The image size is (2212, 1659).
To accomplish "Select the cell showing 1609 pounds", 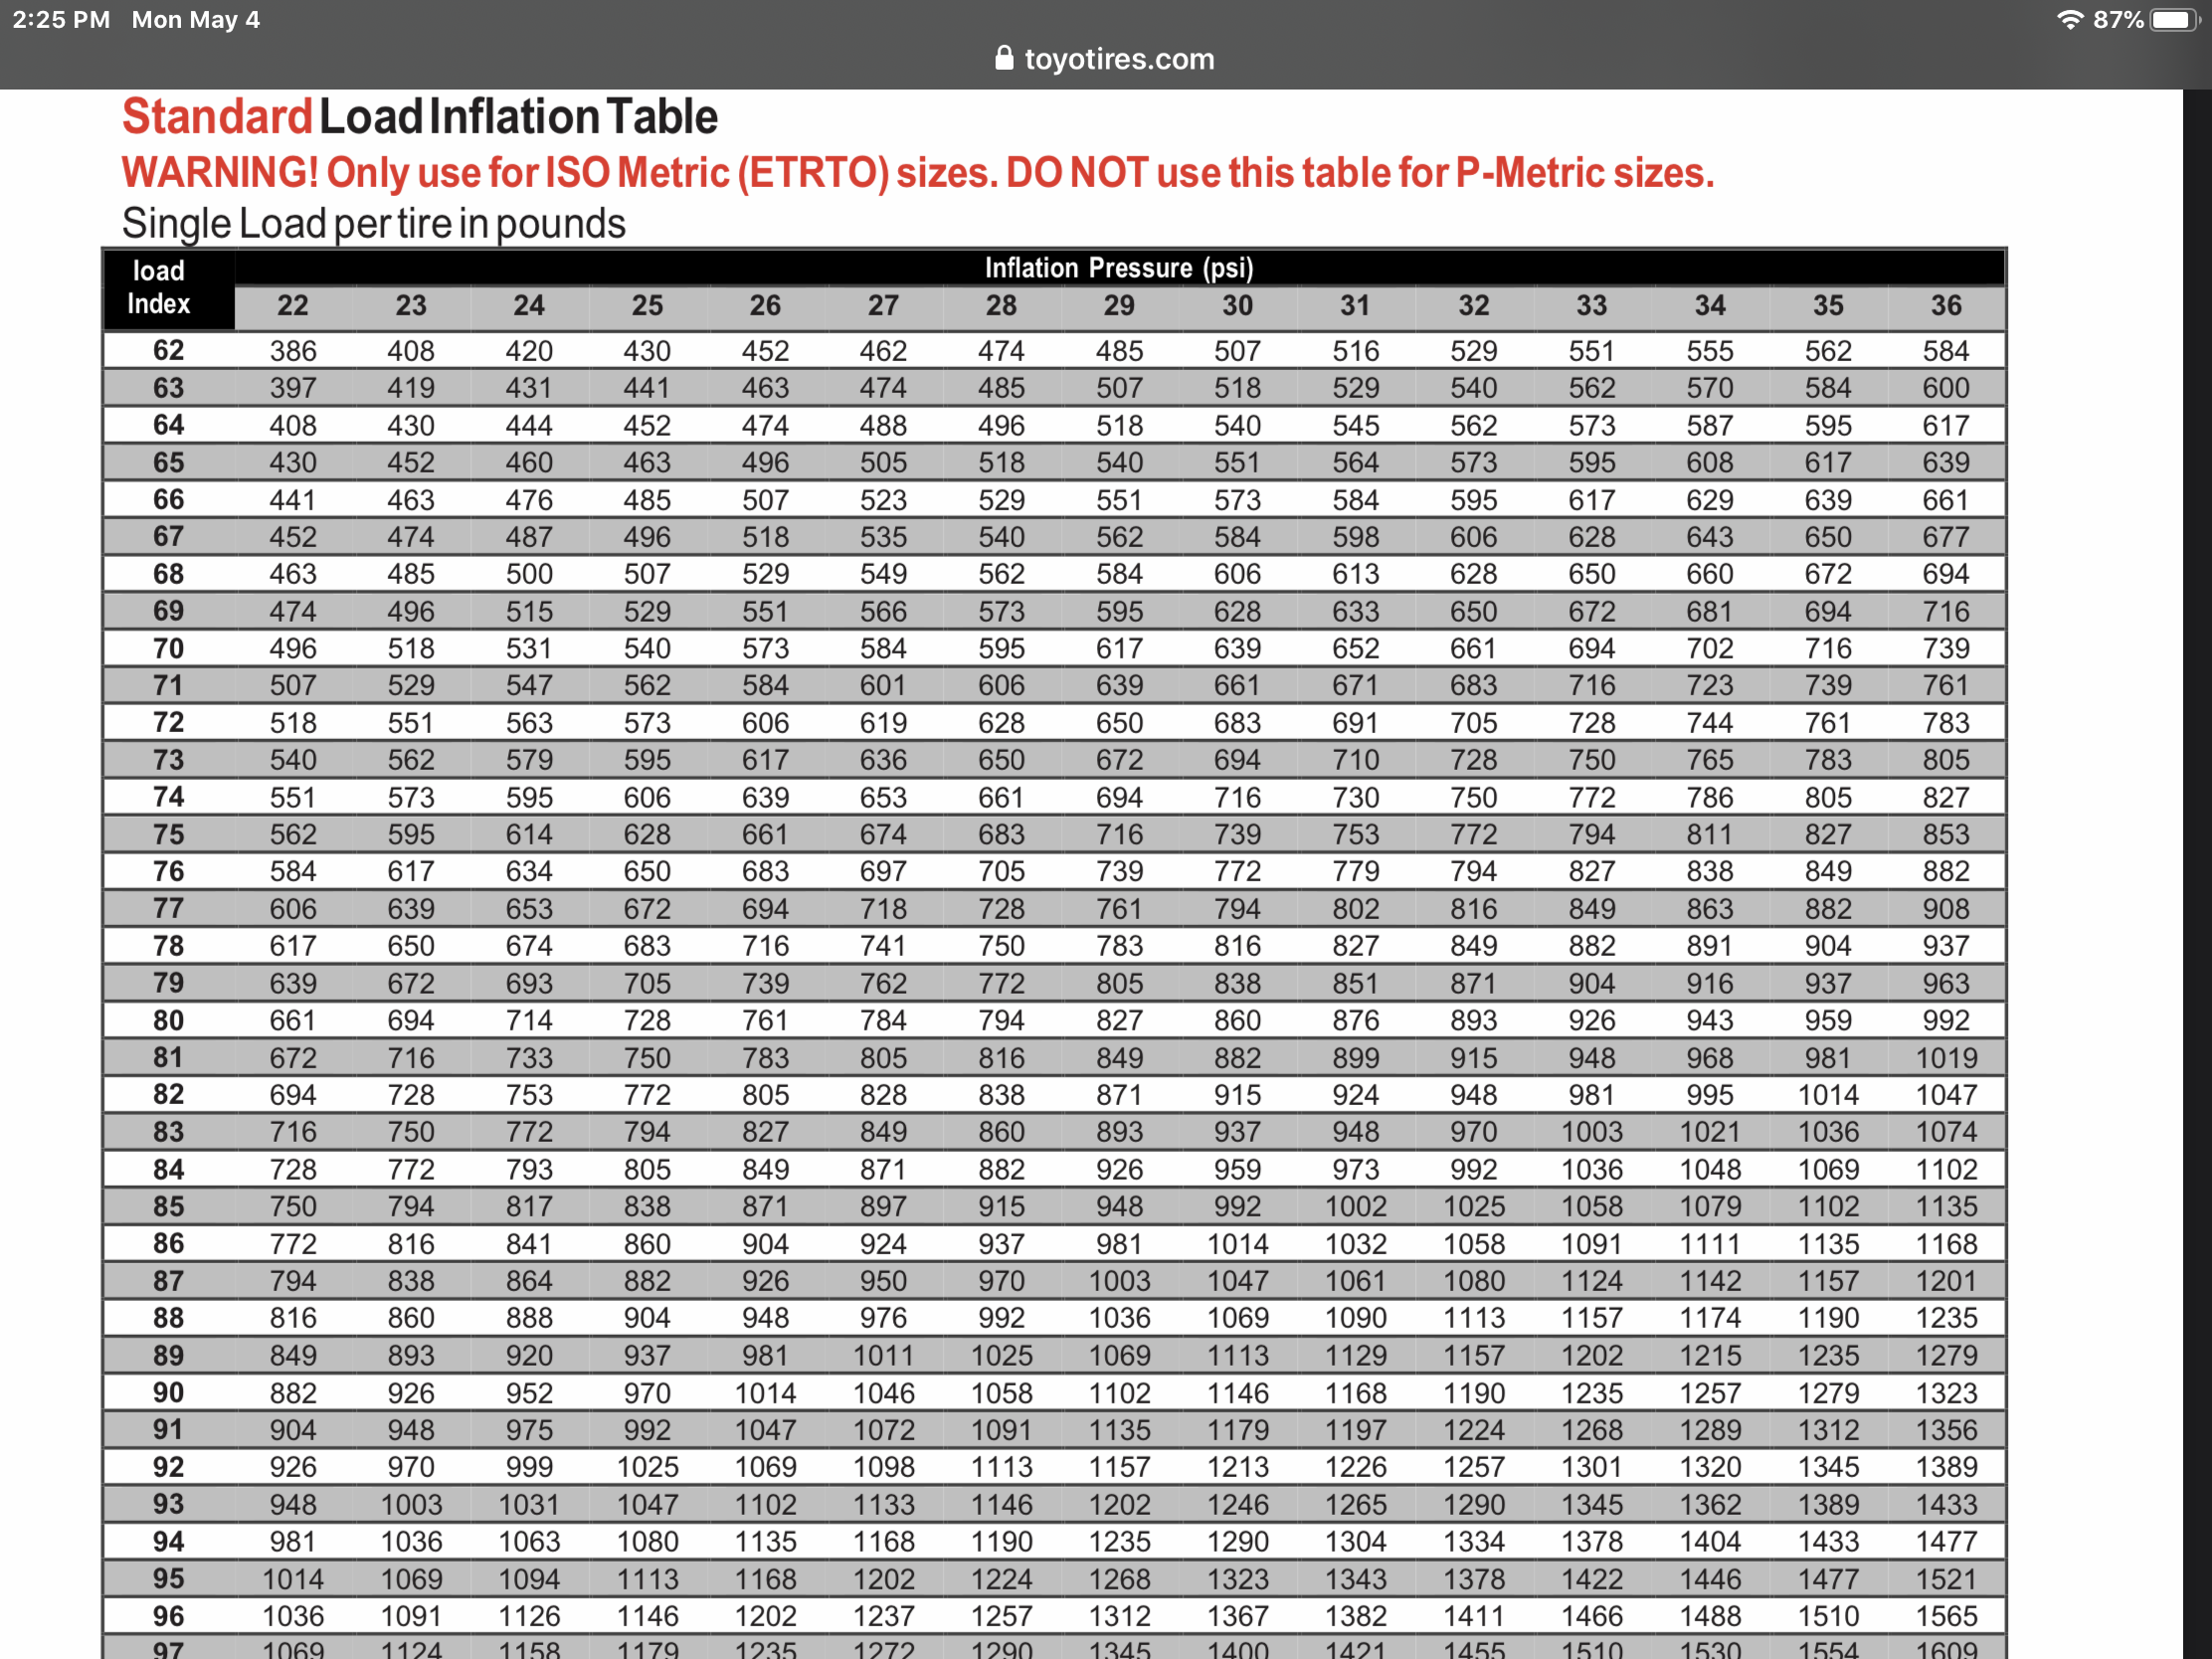I will click(1948, 1648).
